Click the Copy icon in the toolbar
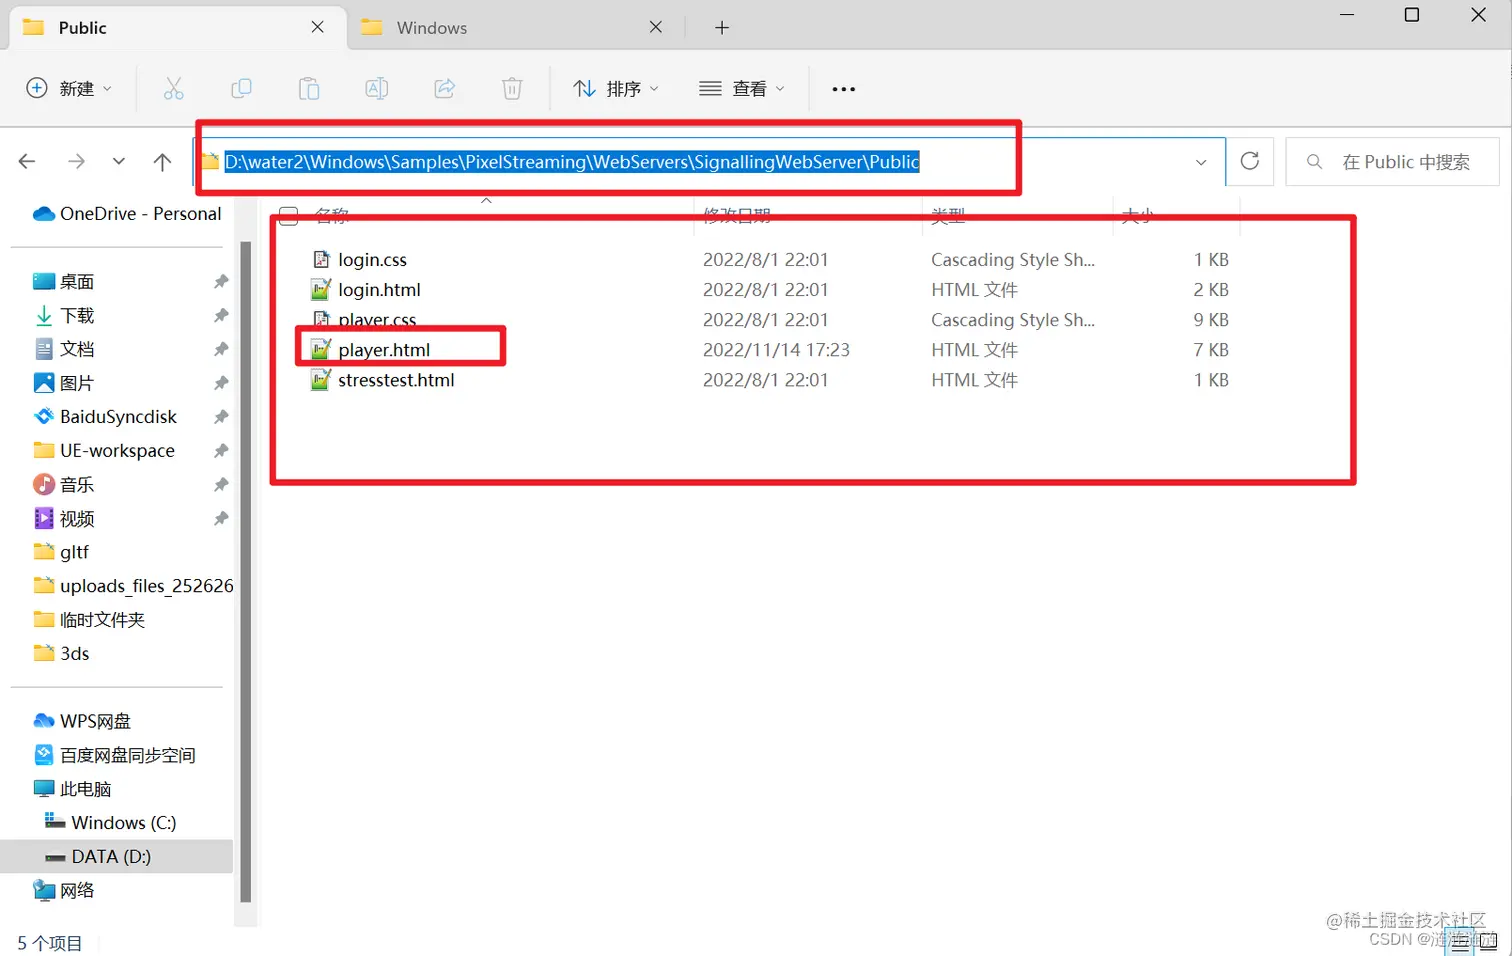This screenshot has height=956, width=1512. (241, 88)
